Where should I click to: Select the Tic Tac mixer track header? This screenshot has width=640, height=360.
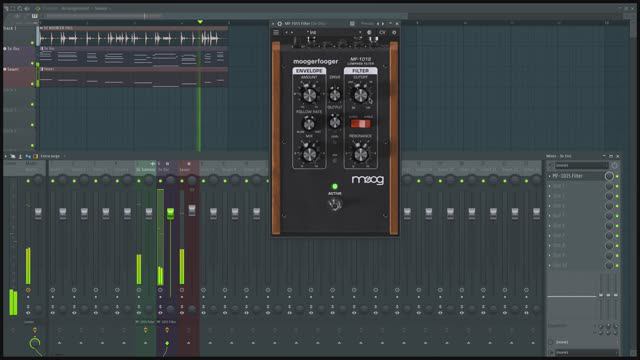(x=167, y=169)
